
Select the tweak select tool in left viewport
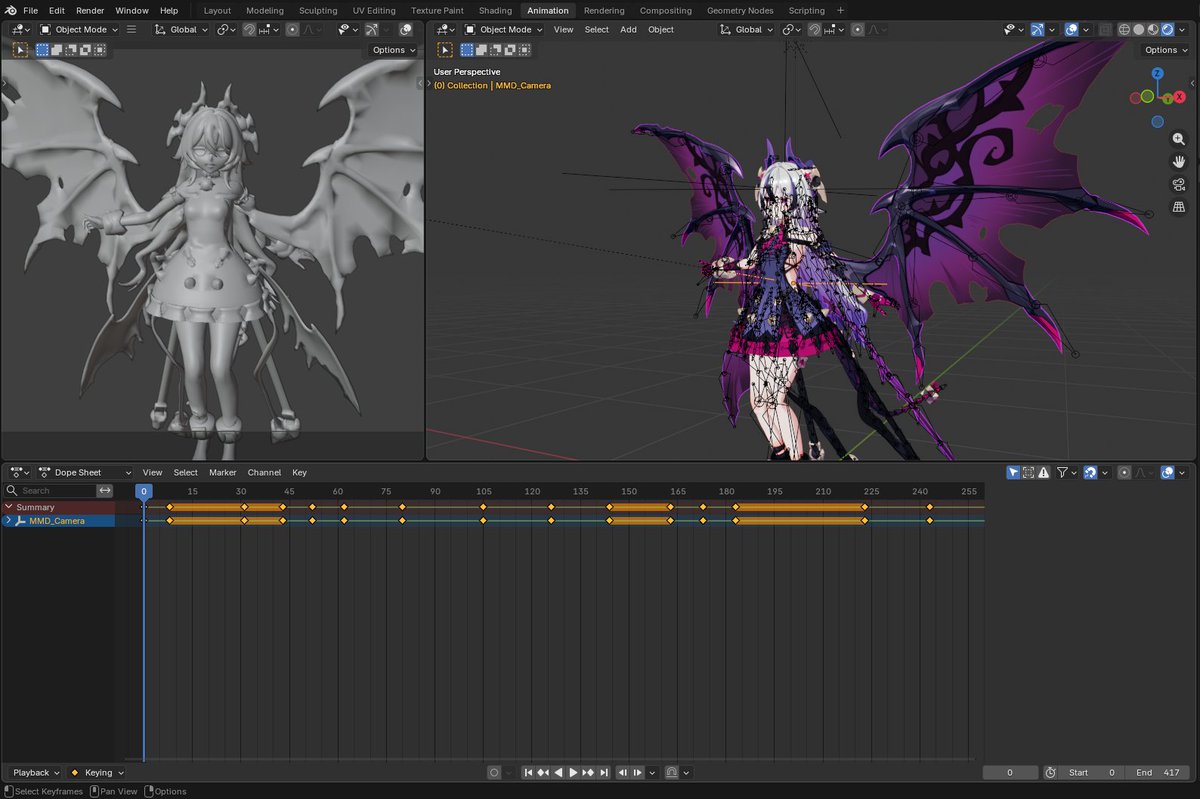[x=19, y=49]
